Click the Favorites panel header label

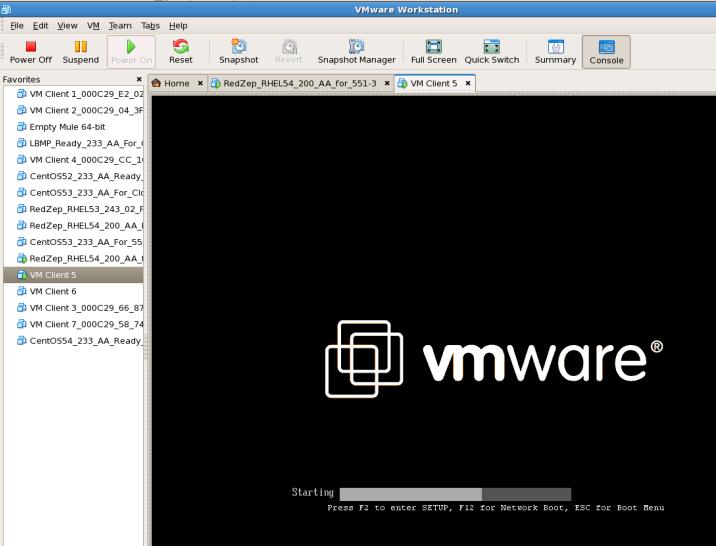click(21, 79)
